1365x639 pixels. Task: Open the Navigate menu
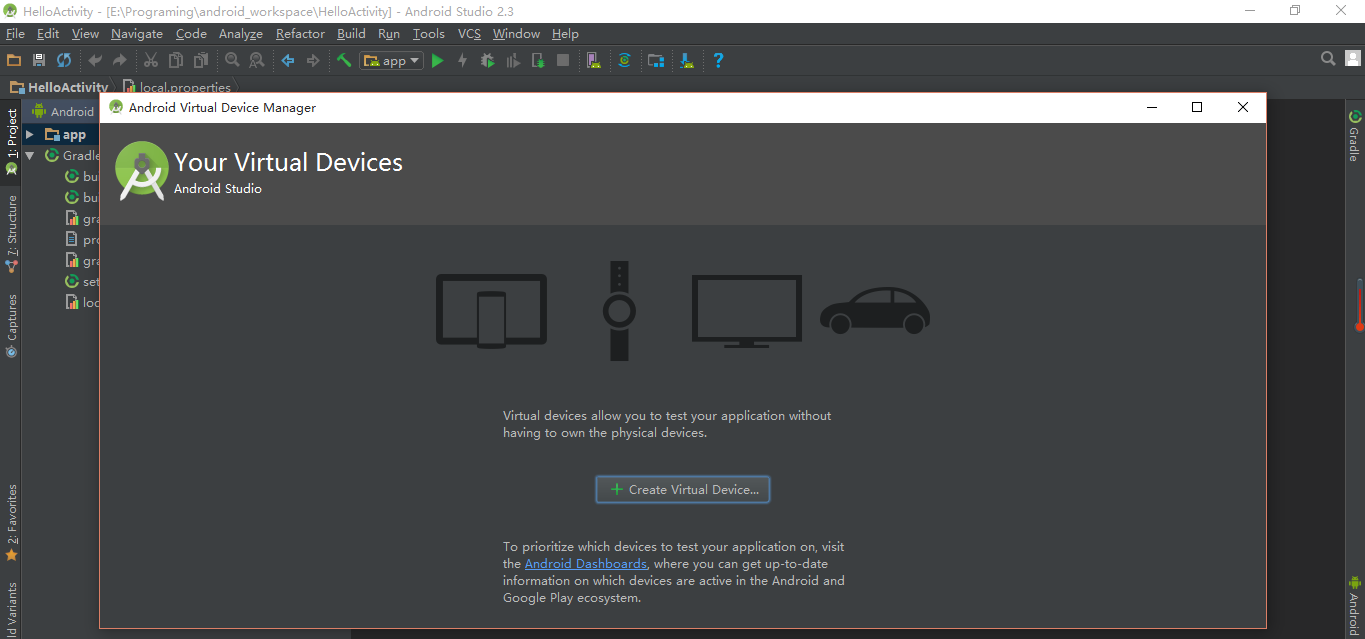[x=137, y=33]
